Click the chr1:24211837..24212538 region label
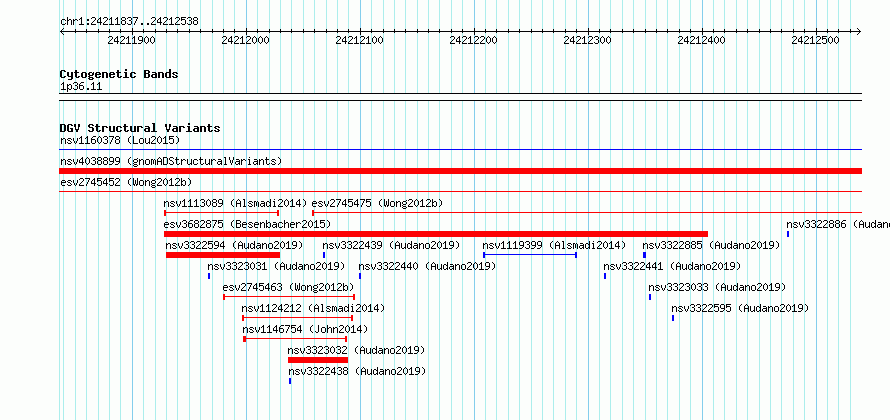The image size is (890, 420). pos(129,22)
